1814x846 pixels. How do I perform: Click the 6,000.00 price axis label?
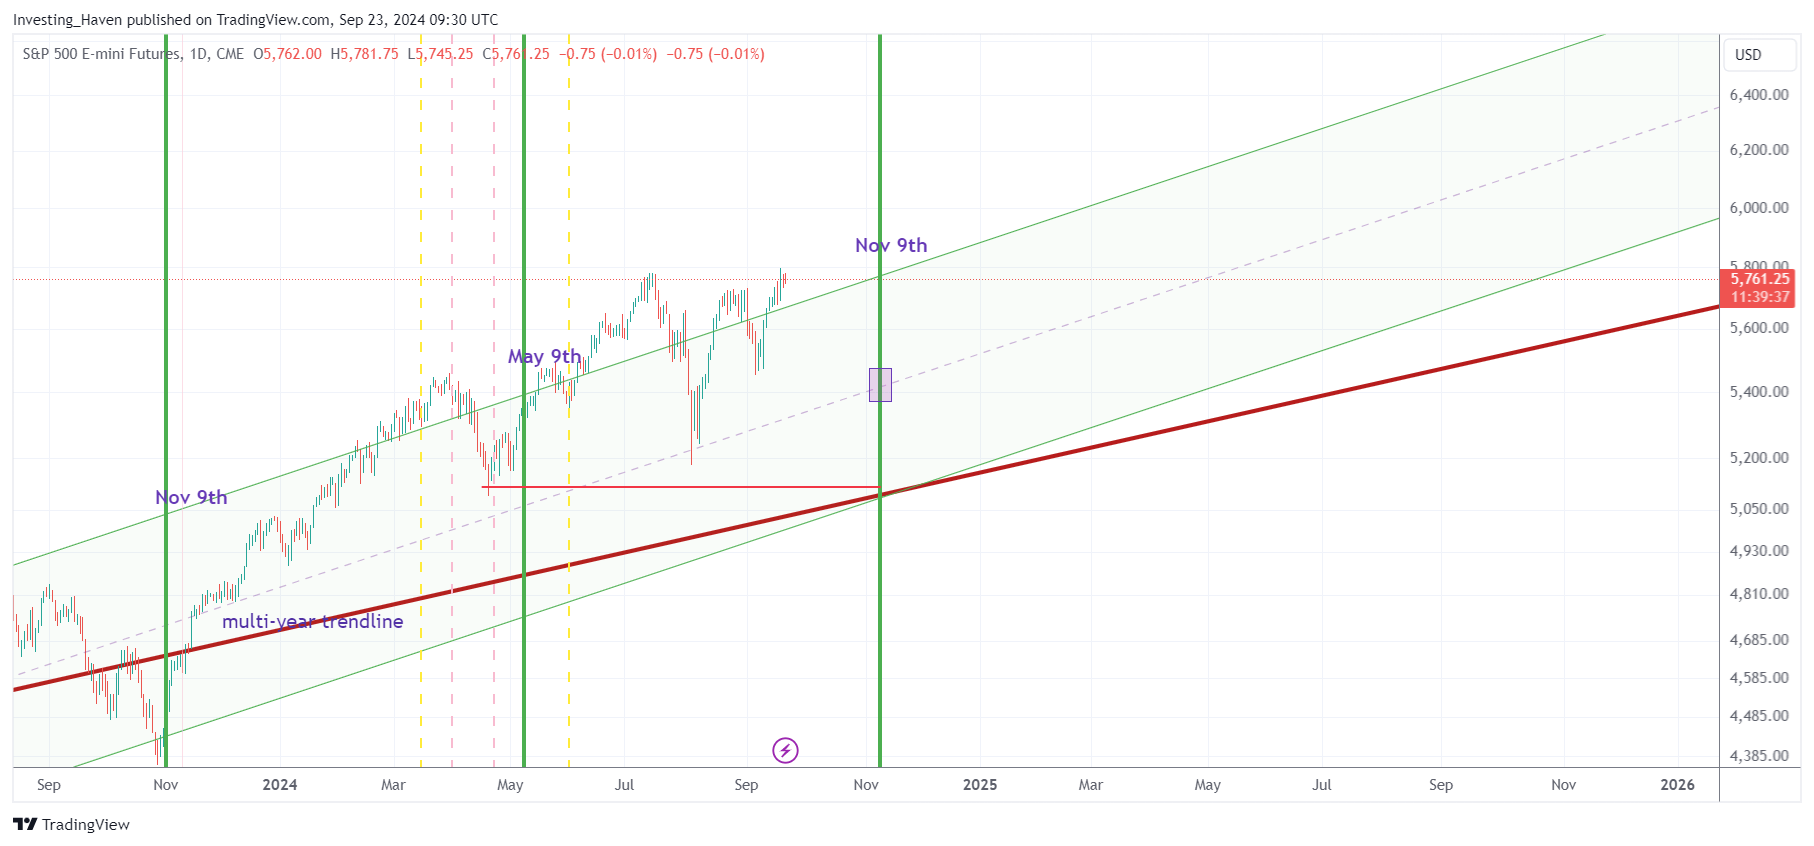coord(1759,208)
